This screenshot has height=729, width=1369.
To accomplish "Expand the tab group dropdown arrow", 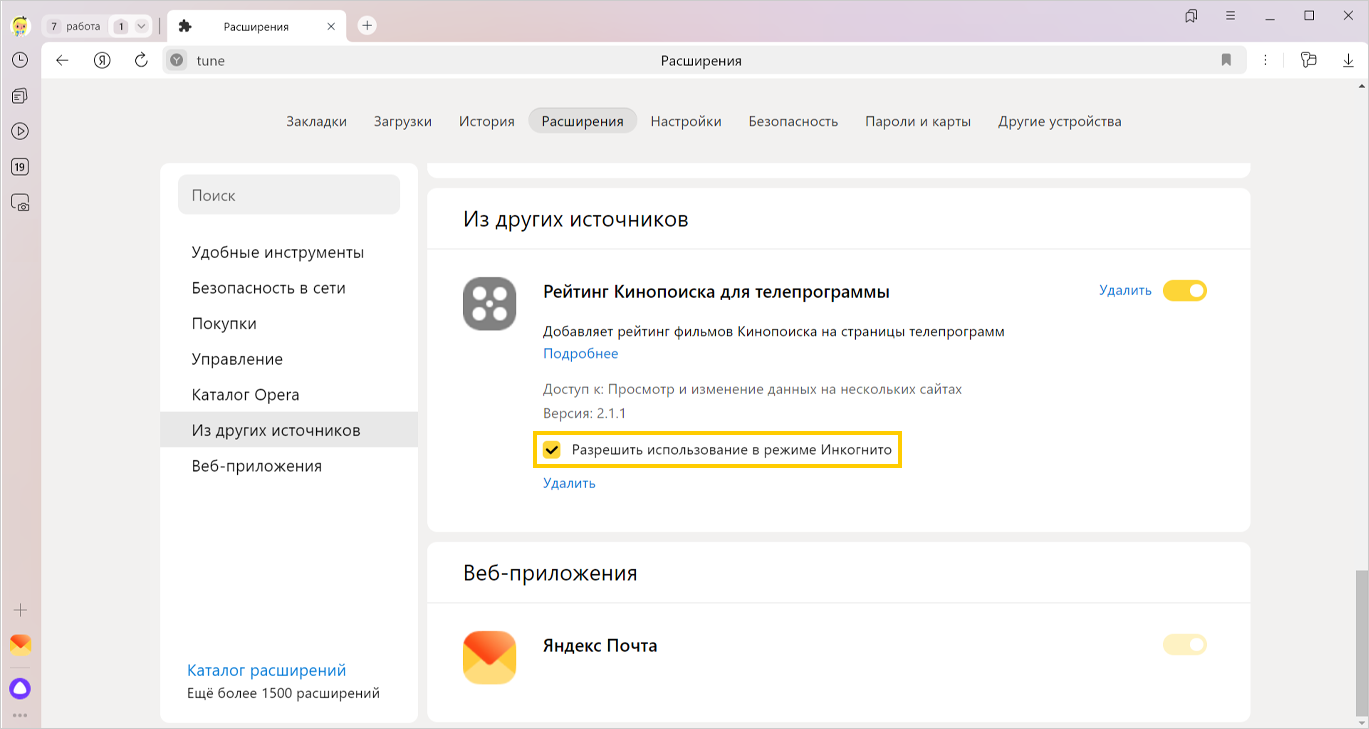I will pos(141,26).
